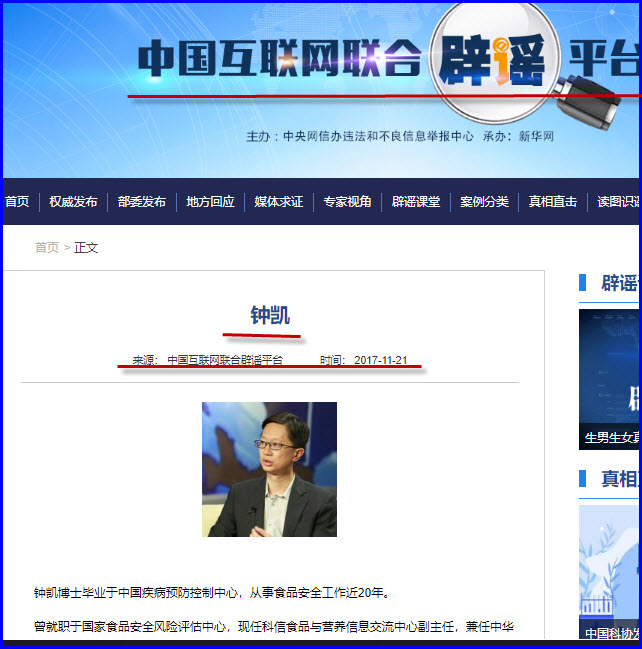Click the 首页 breadcrumb link
Image resolution: width=642 pixels, height=649 pixels.
(47, 248)
